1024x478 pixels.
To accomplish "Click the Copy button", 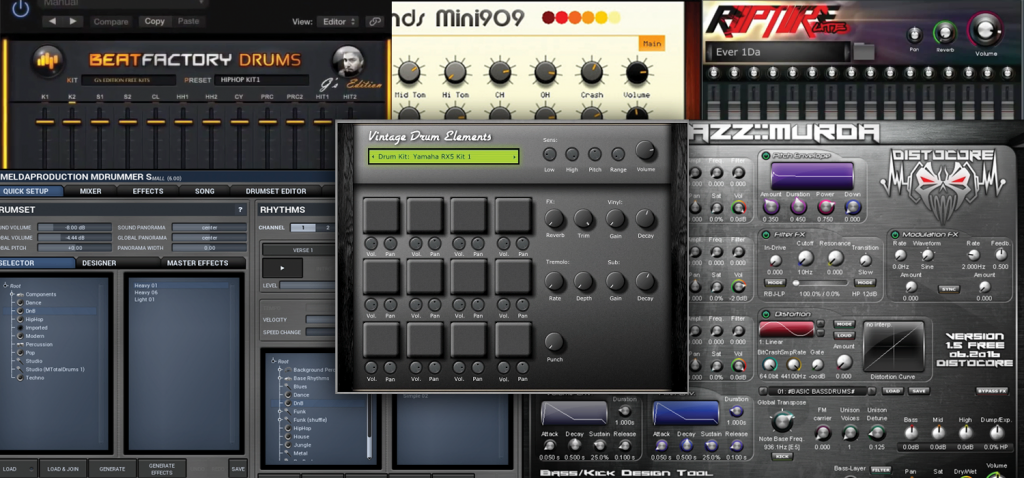I will [x=155, y=22].
